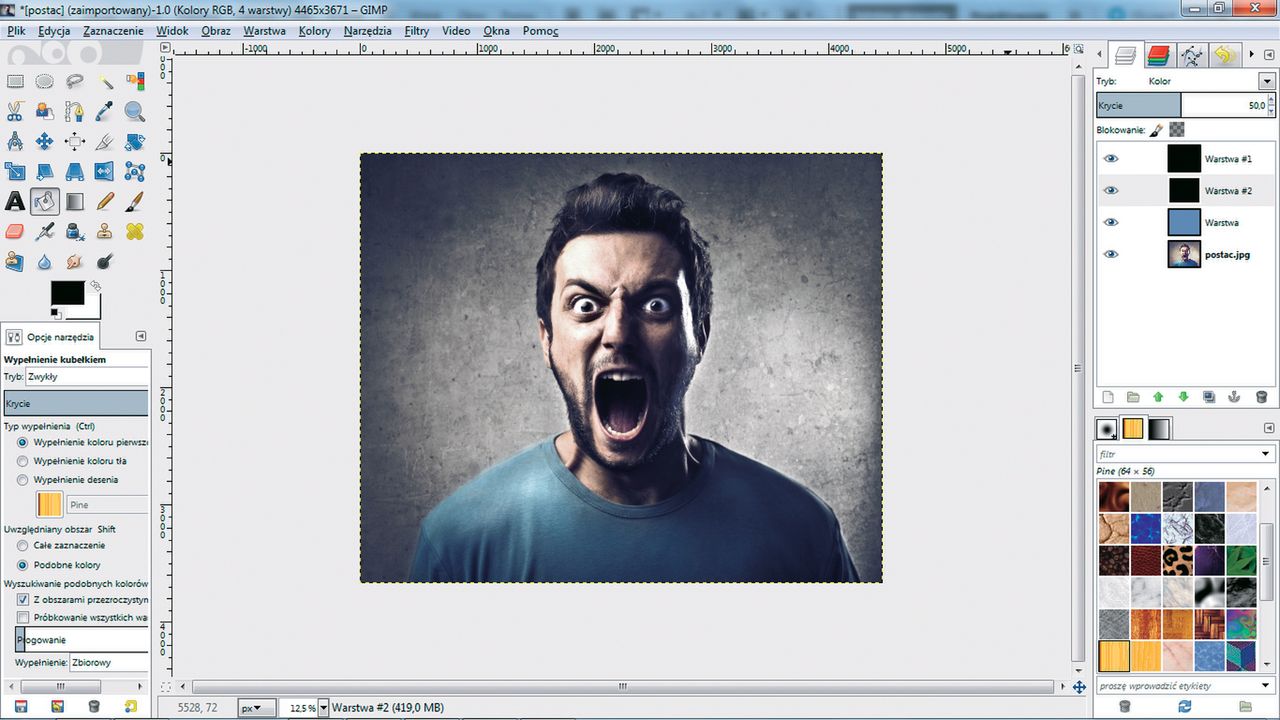Screen dimensions: 1280x720
Task: Open the tool 'Tryb: Zwykły' dropdown
Action: coord(87,377)
